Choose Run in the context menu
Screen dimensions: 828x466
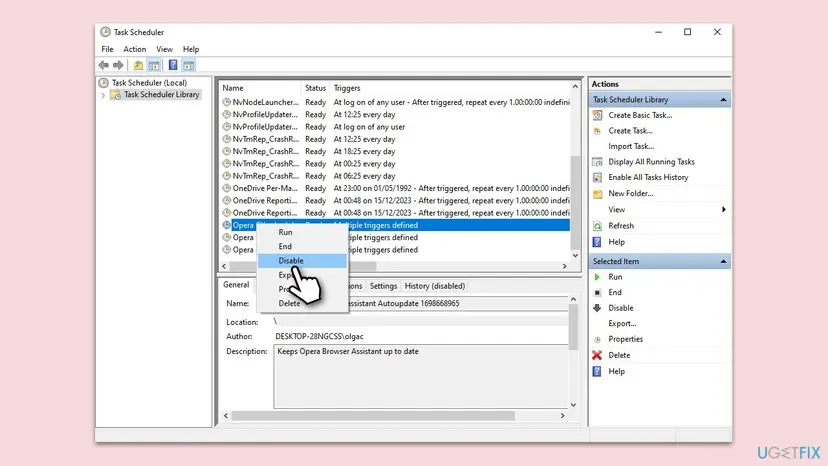tap(302, 232)
